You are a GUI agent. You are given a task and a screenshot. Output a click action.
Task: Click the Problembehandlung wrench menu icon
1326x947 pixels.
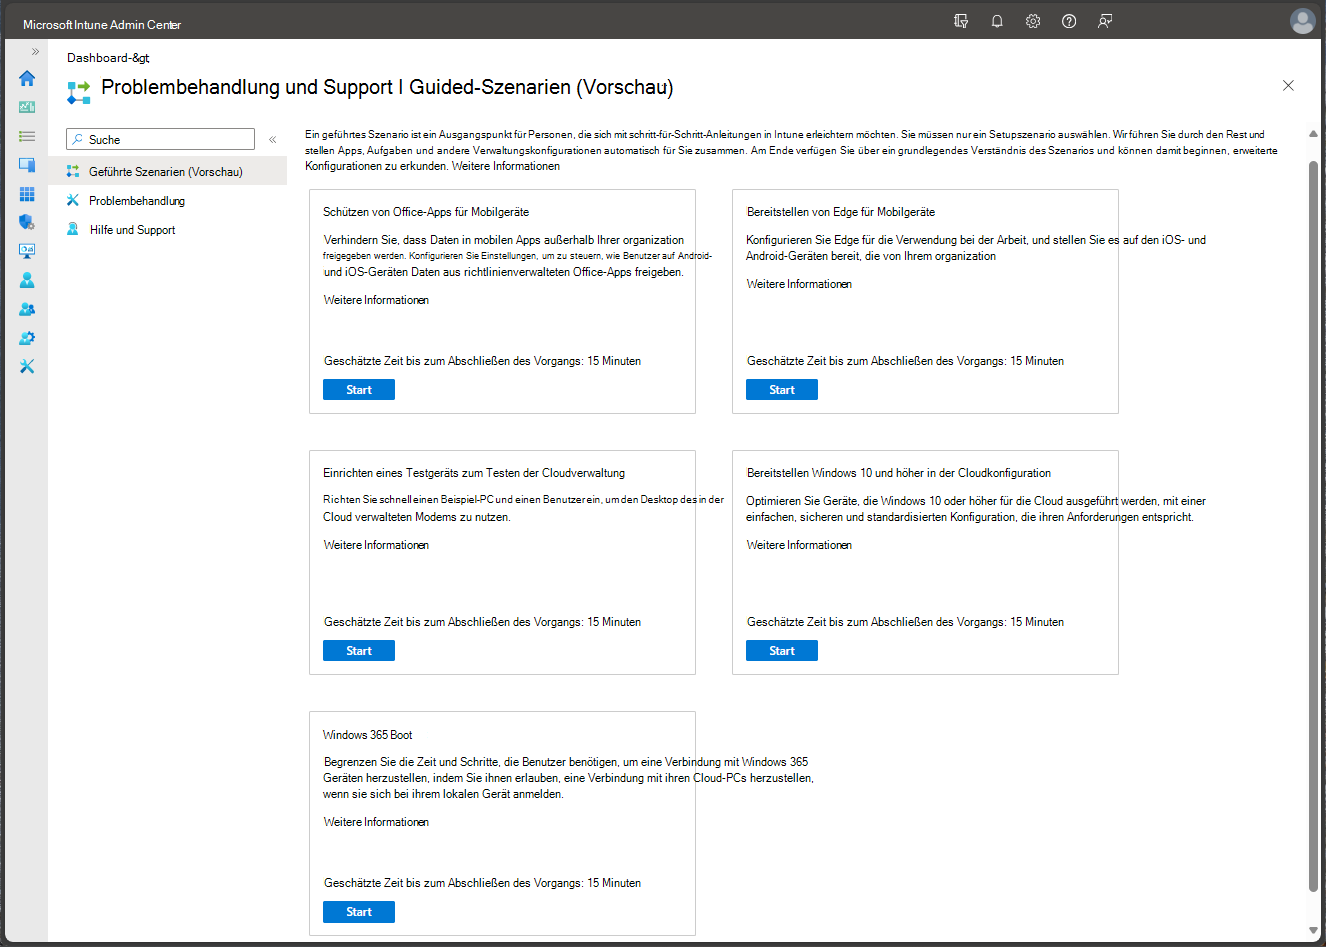pyautogui.click(x=73, y=200)
